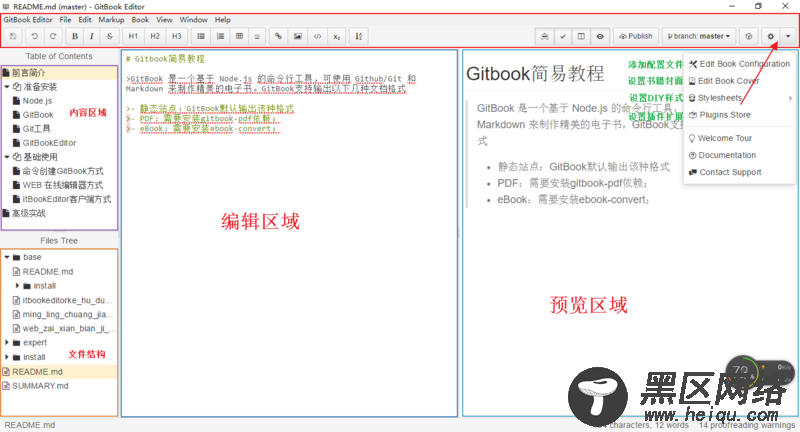Viewport: 800px width, 432px height.
Task: Open the Plugins Store
Action: (739, 115)
